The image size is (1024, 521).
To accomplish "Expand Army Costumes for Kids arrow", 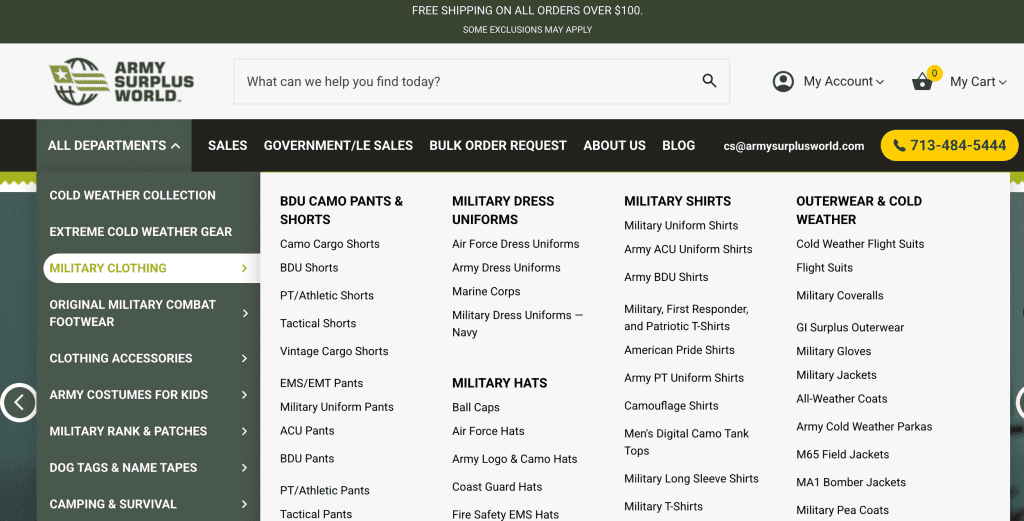I will coord(244,395).
